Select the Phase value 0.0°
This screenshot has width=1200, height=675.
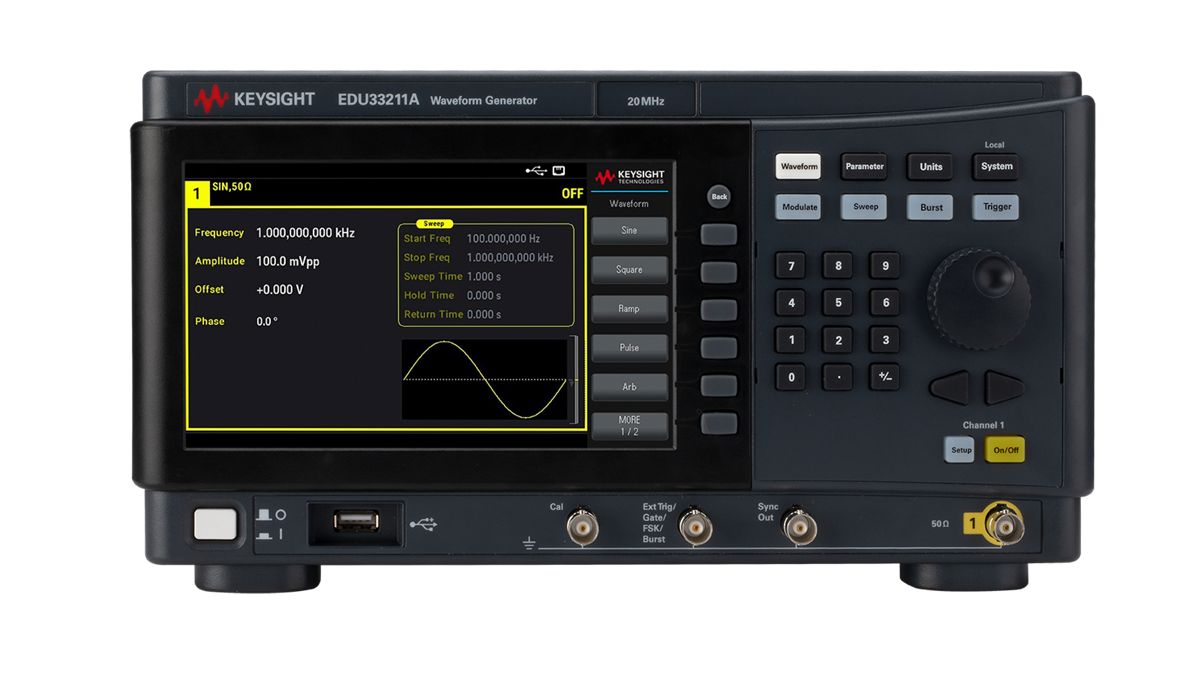pyautogui.click(x=267, y=322)
